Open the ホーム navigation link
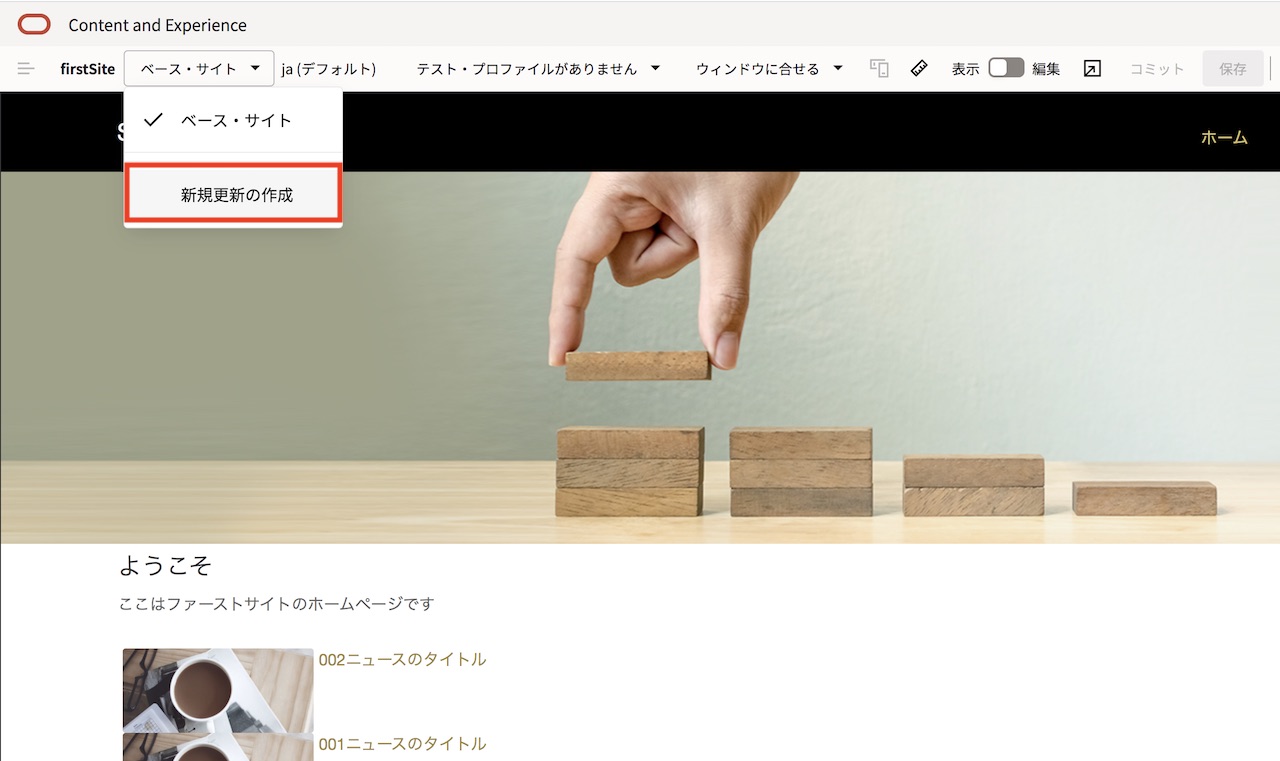The width and height of the screenshot is (1280, 761). (x=1223, y=138)
